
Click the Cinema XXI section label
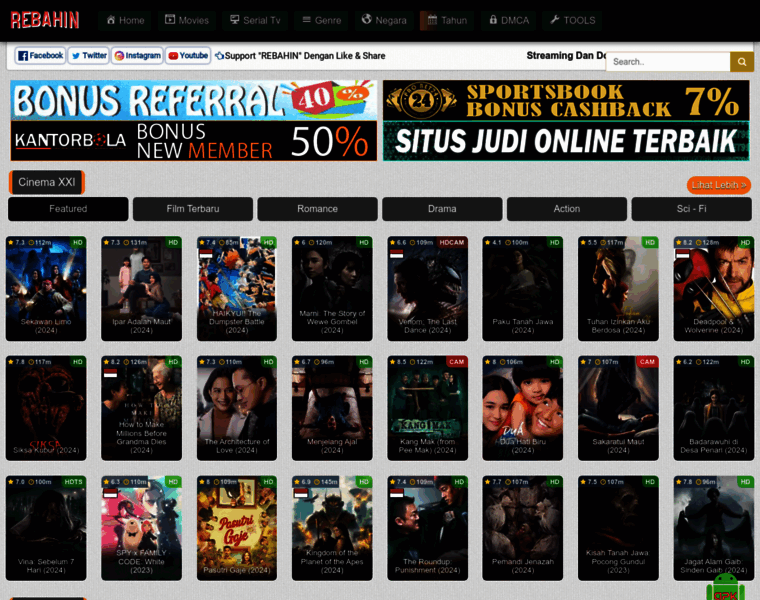pyautogui.click(x=47, y=182)
